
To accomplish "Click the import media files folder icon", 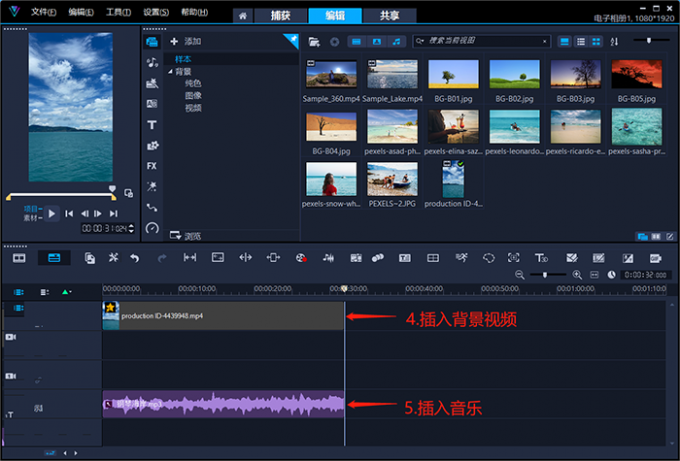I will click(314, 42).
